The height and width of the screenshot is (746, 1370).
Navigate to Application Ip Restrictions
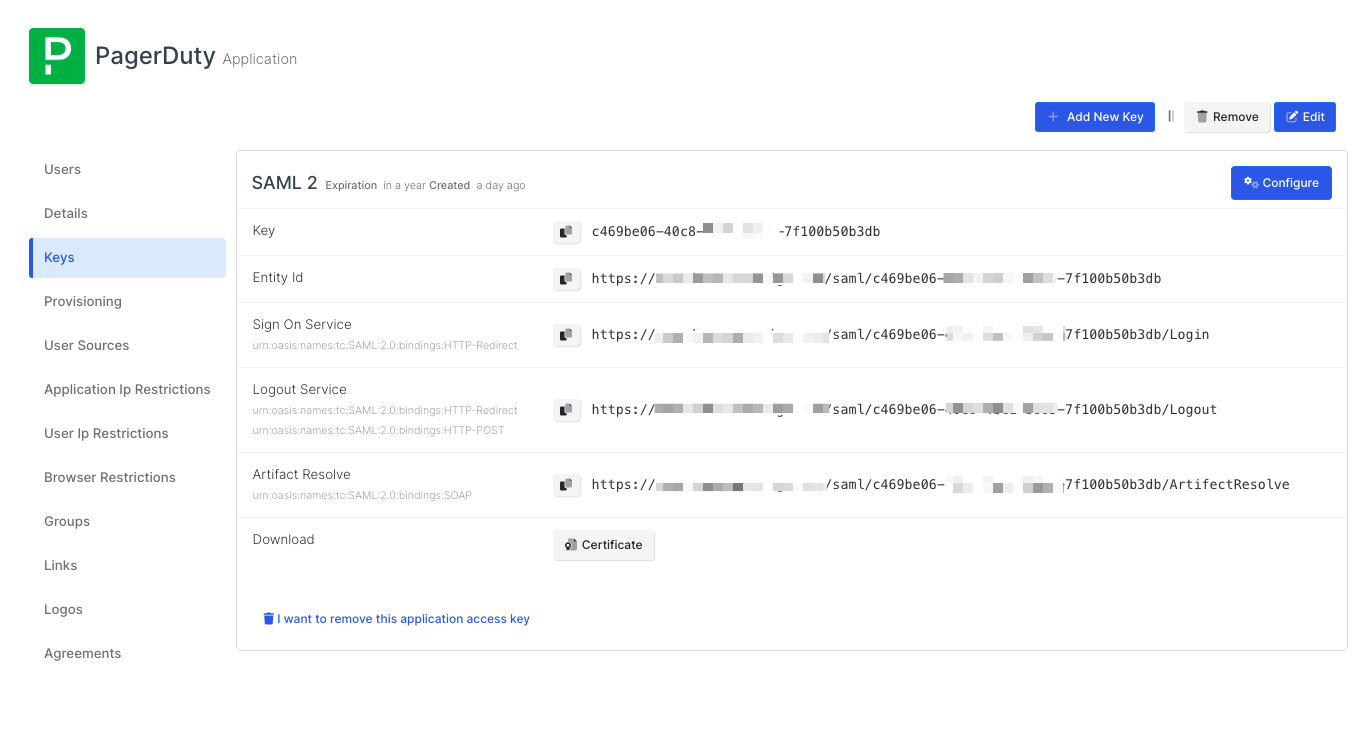tap(127, 390)
